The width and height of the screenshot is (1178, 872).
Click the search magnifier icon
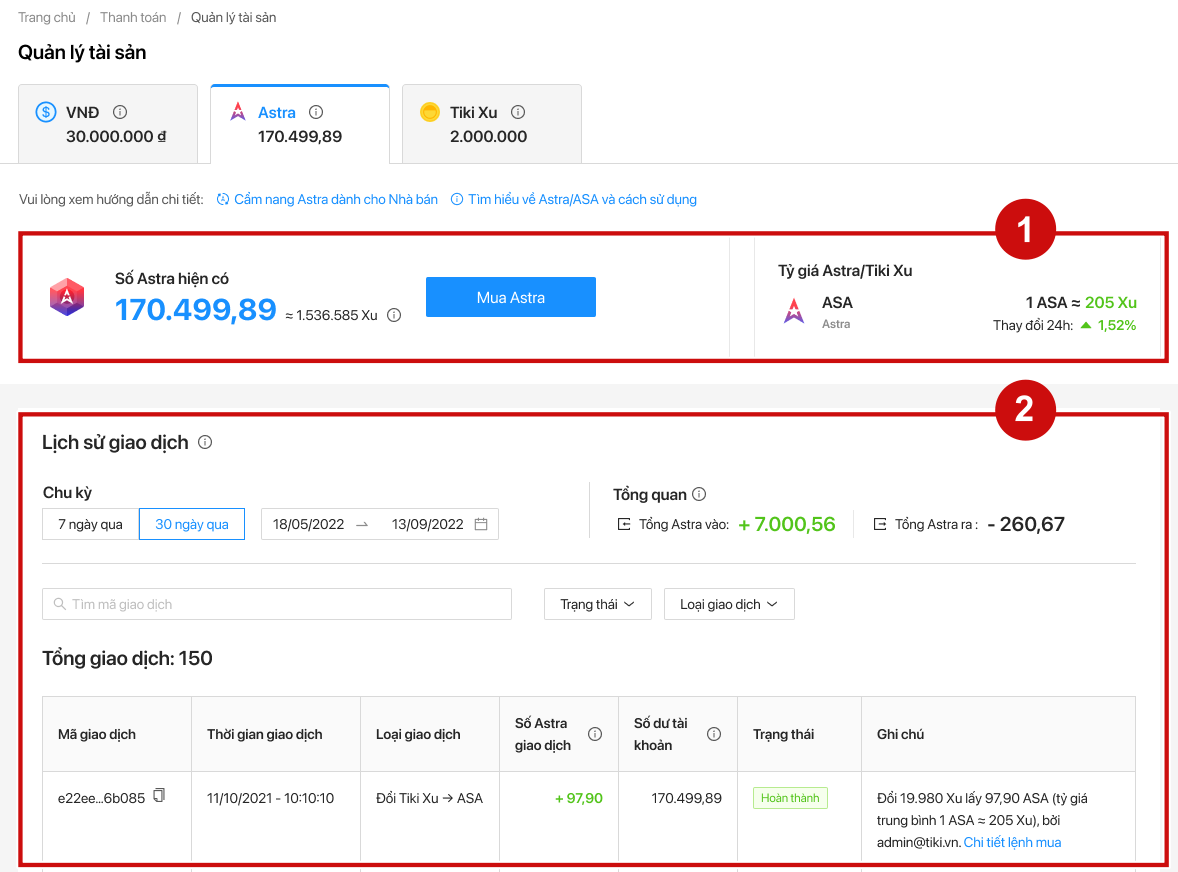tap(59, 604)
